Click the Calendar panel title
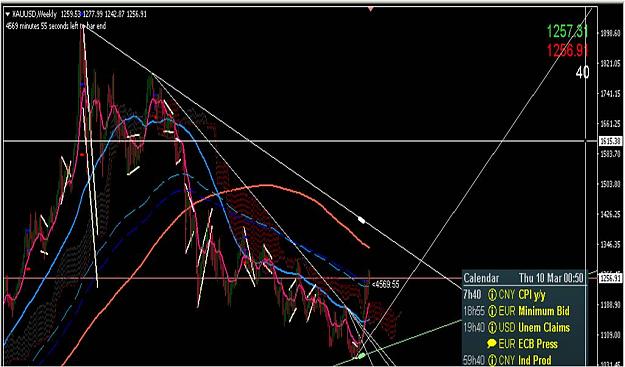625x367 pixels. tap(481, 278)
